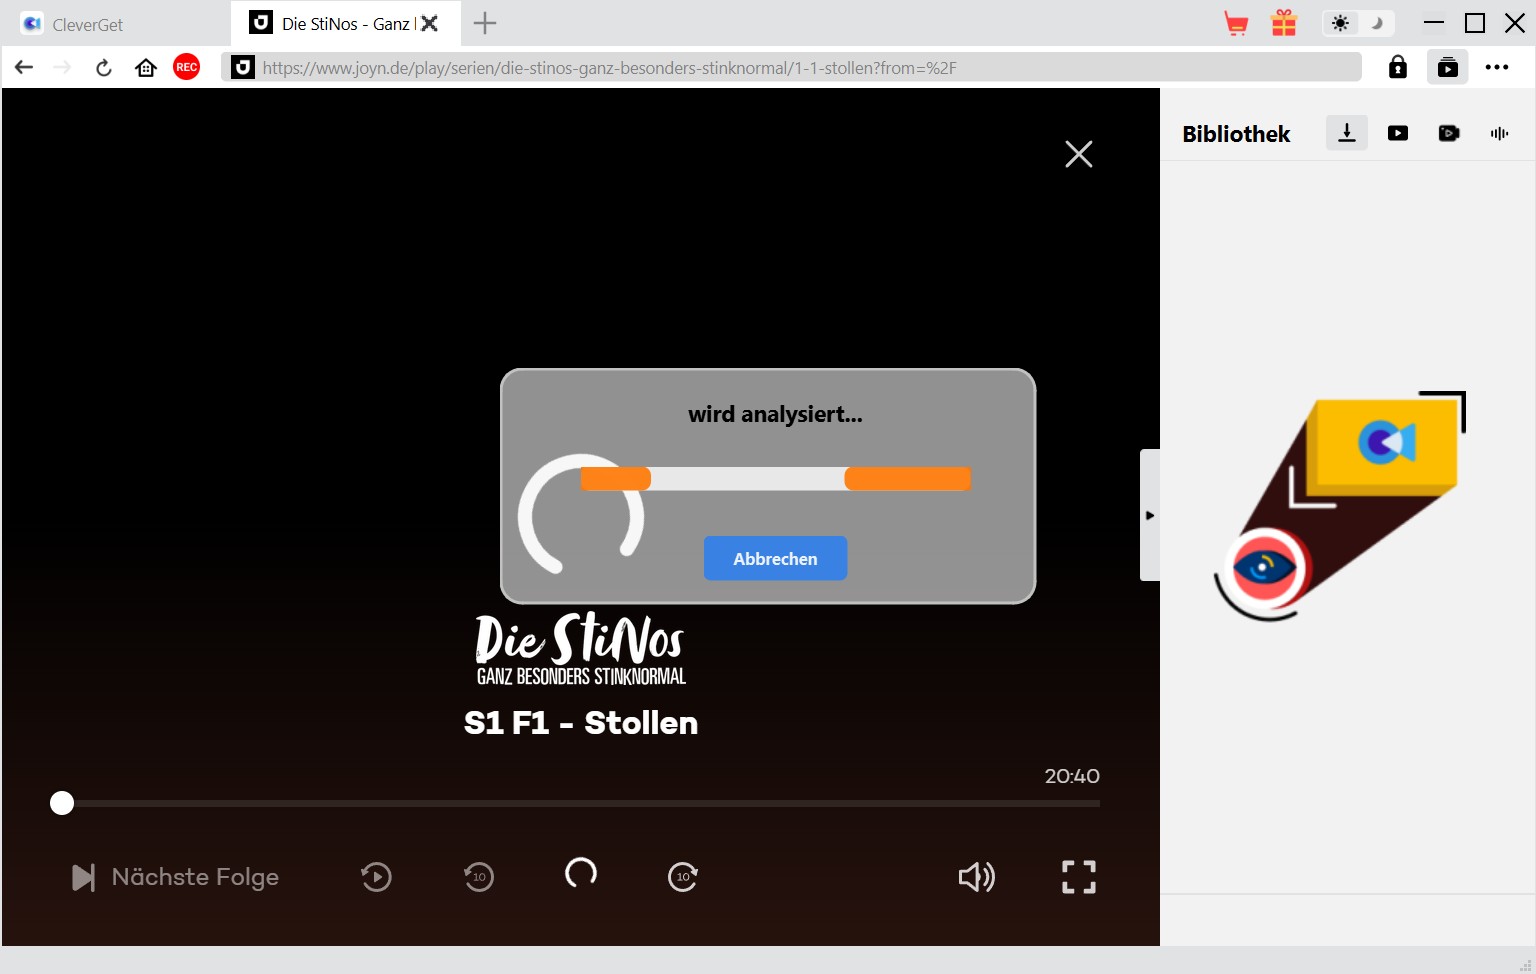Minimize the CleverGet window

tap(1434, 23)
